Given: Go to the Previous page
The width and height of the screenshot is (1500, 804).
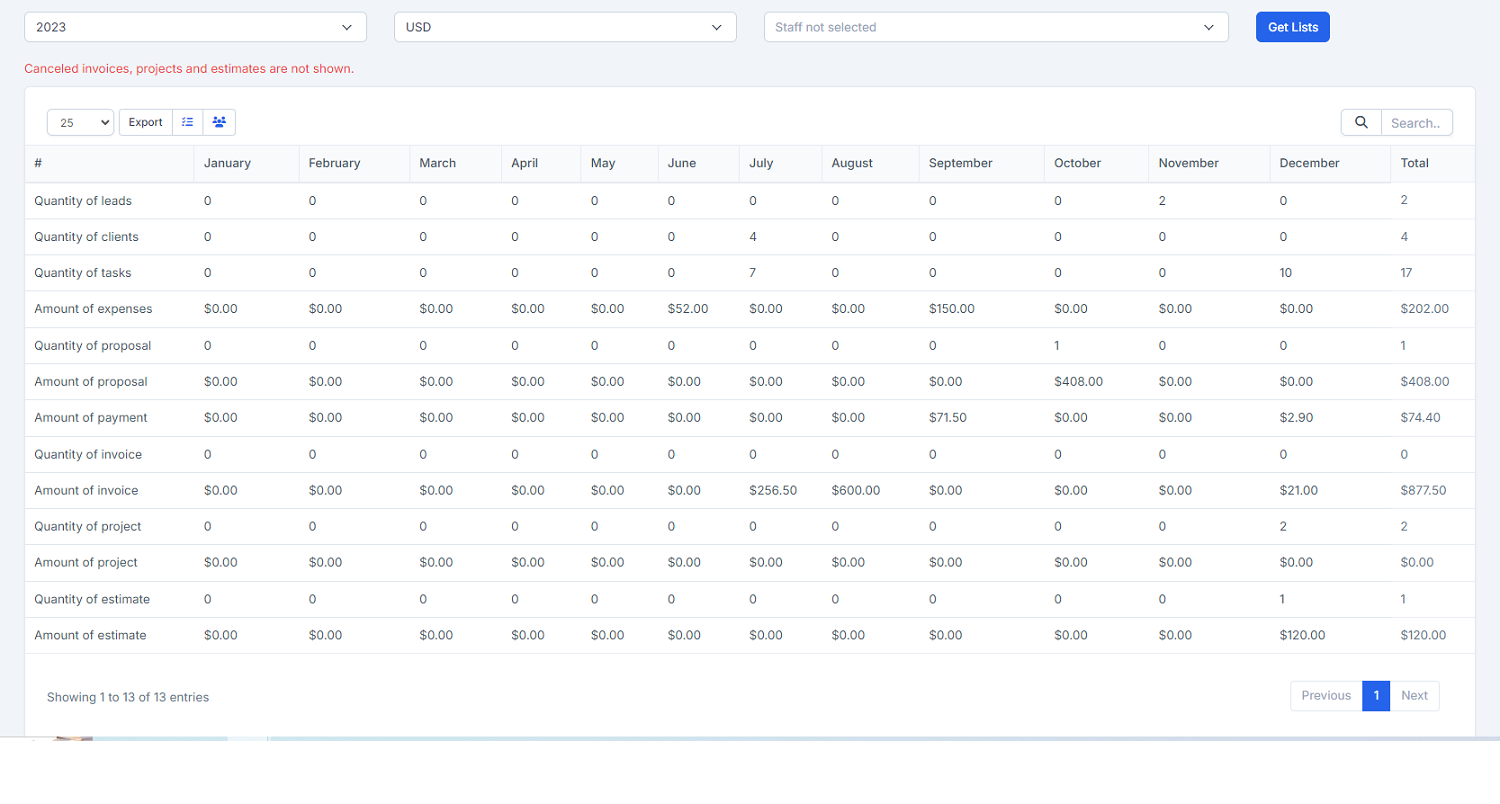Looking at the screenshot, I should pos(1326,696).
